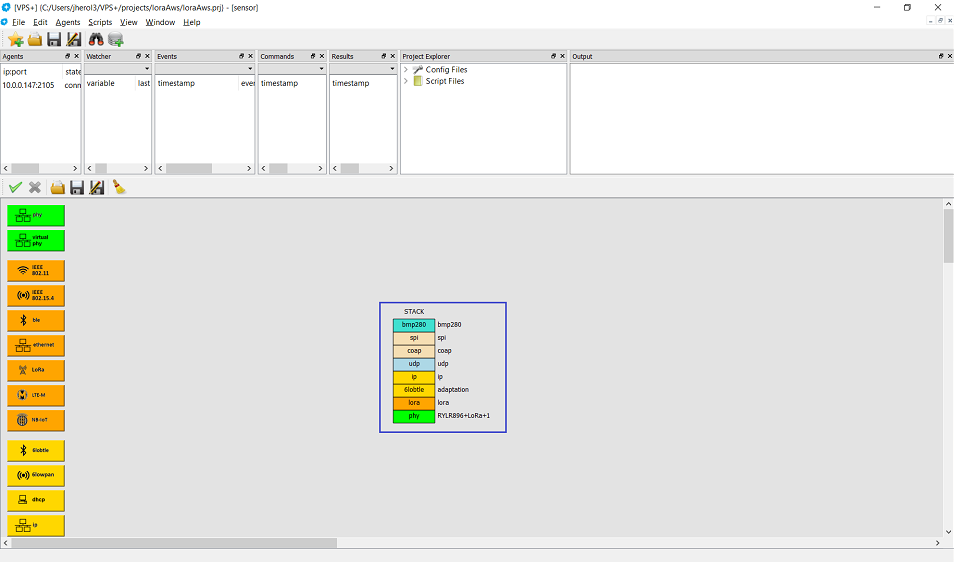Open the Events panel filter dropdown
The image size is (954, 562).
coord(249,69)
